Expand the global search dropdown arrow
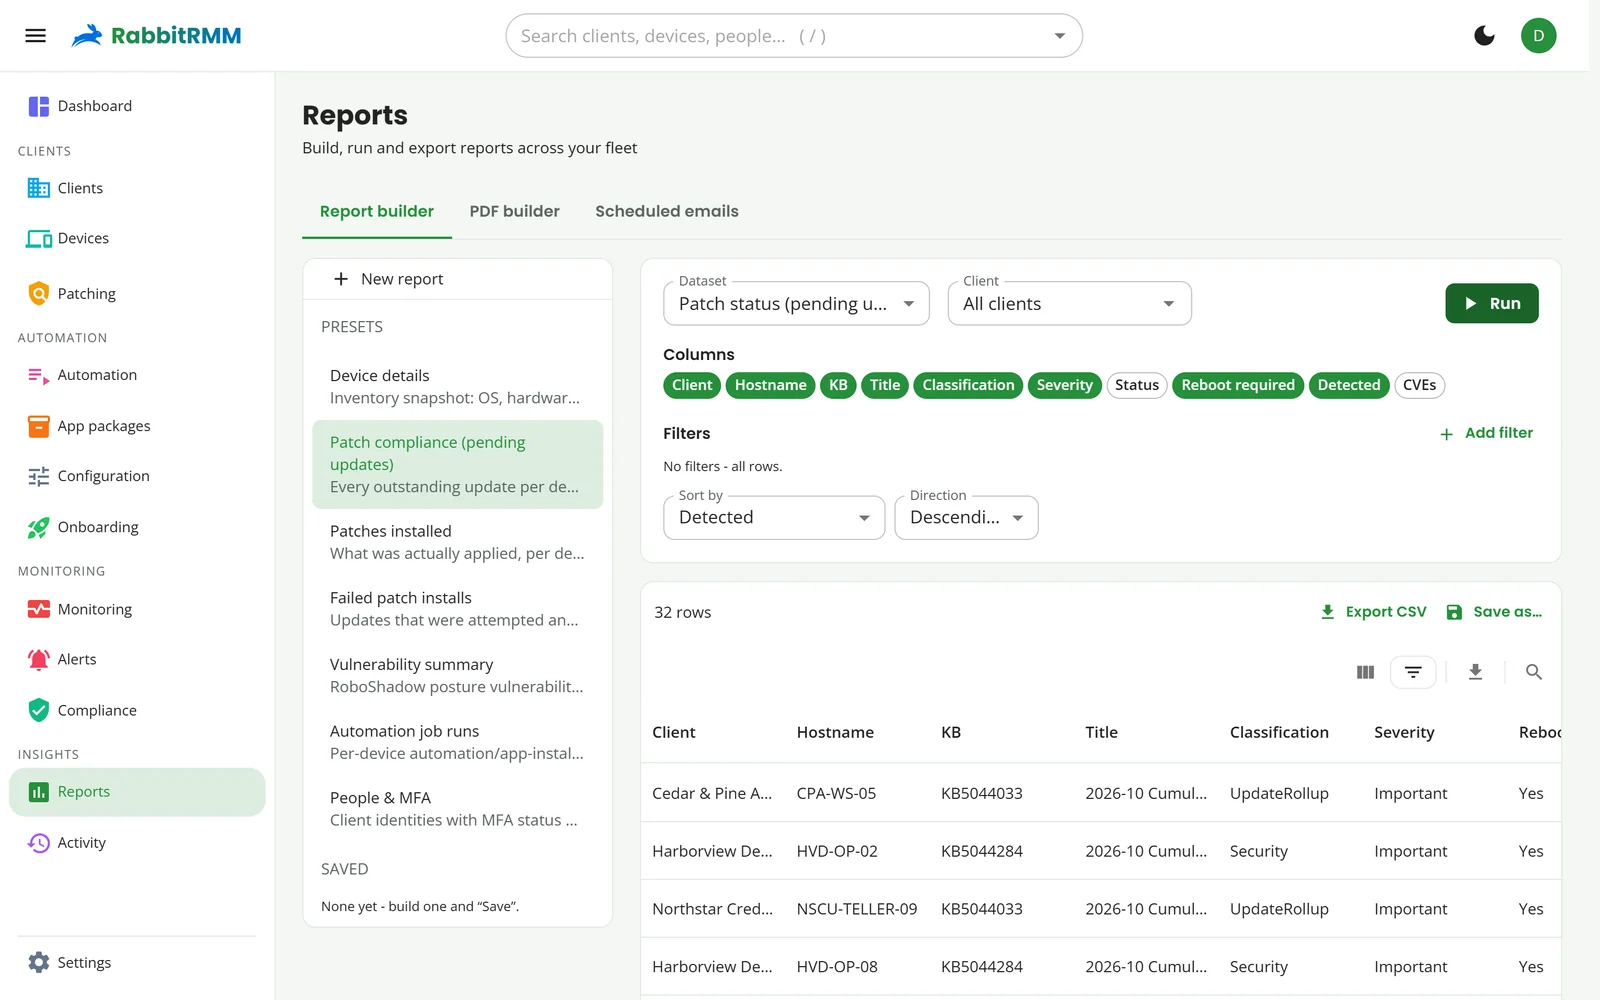 point(1059,36)
